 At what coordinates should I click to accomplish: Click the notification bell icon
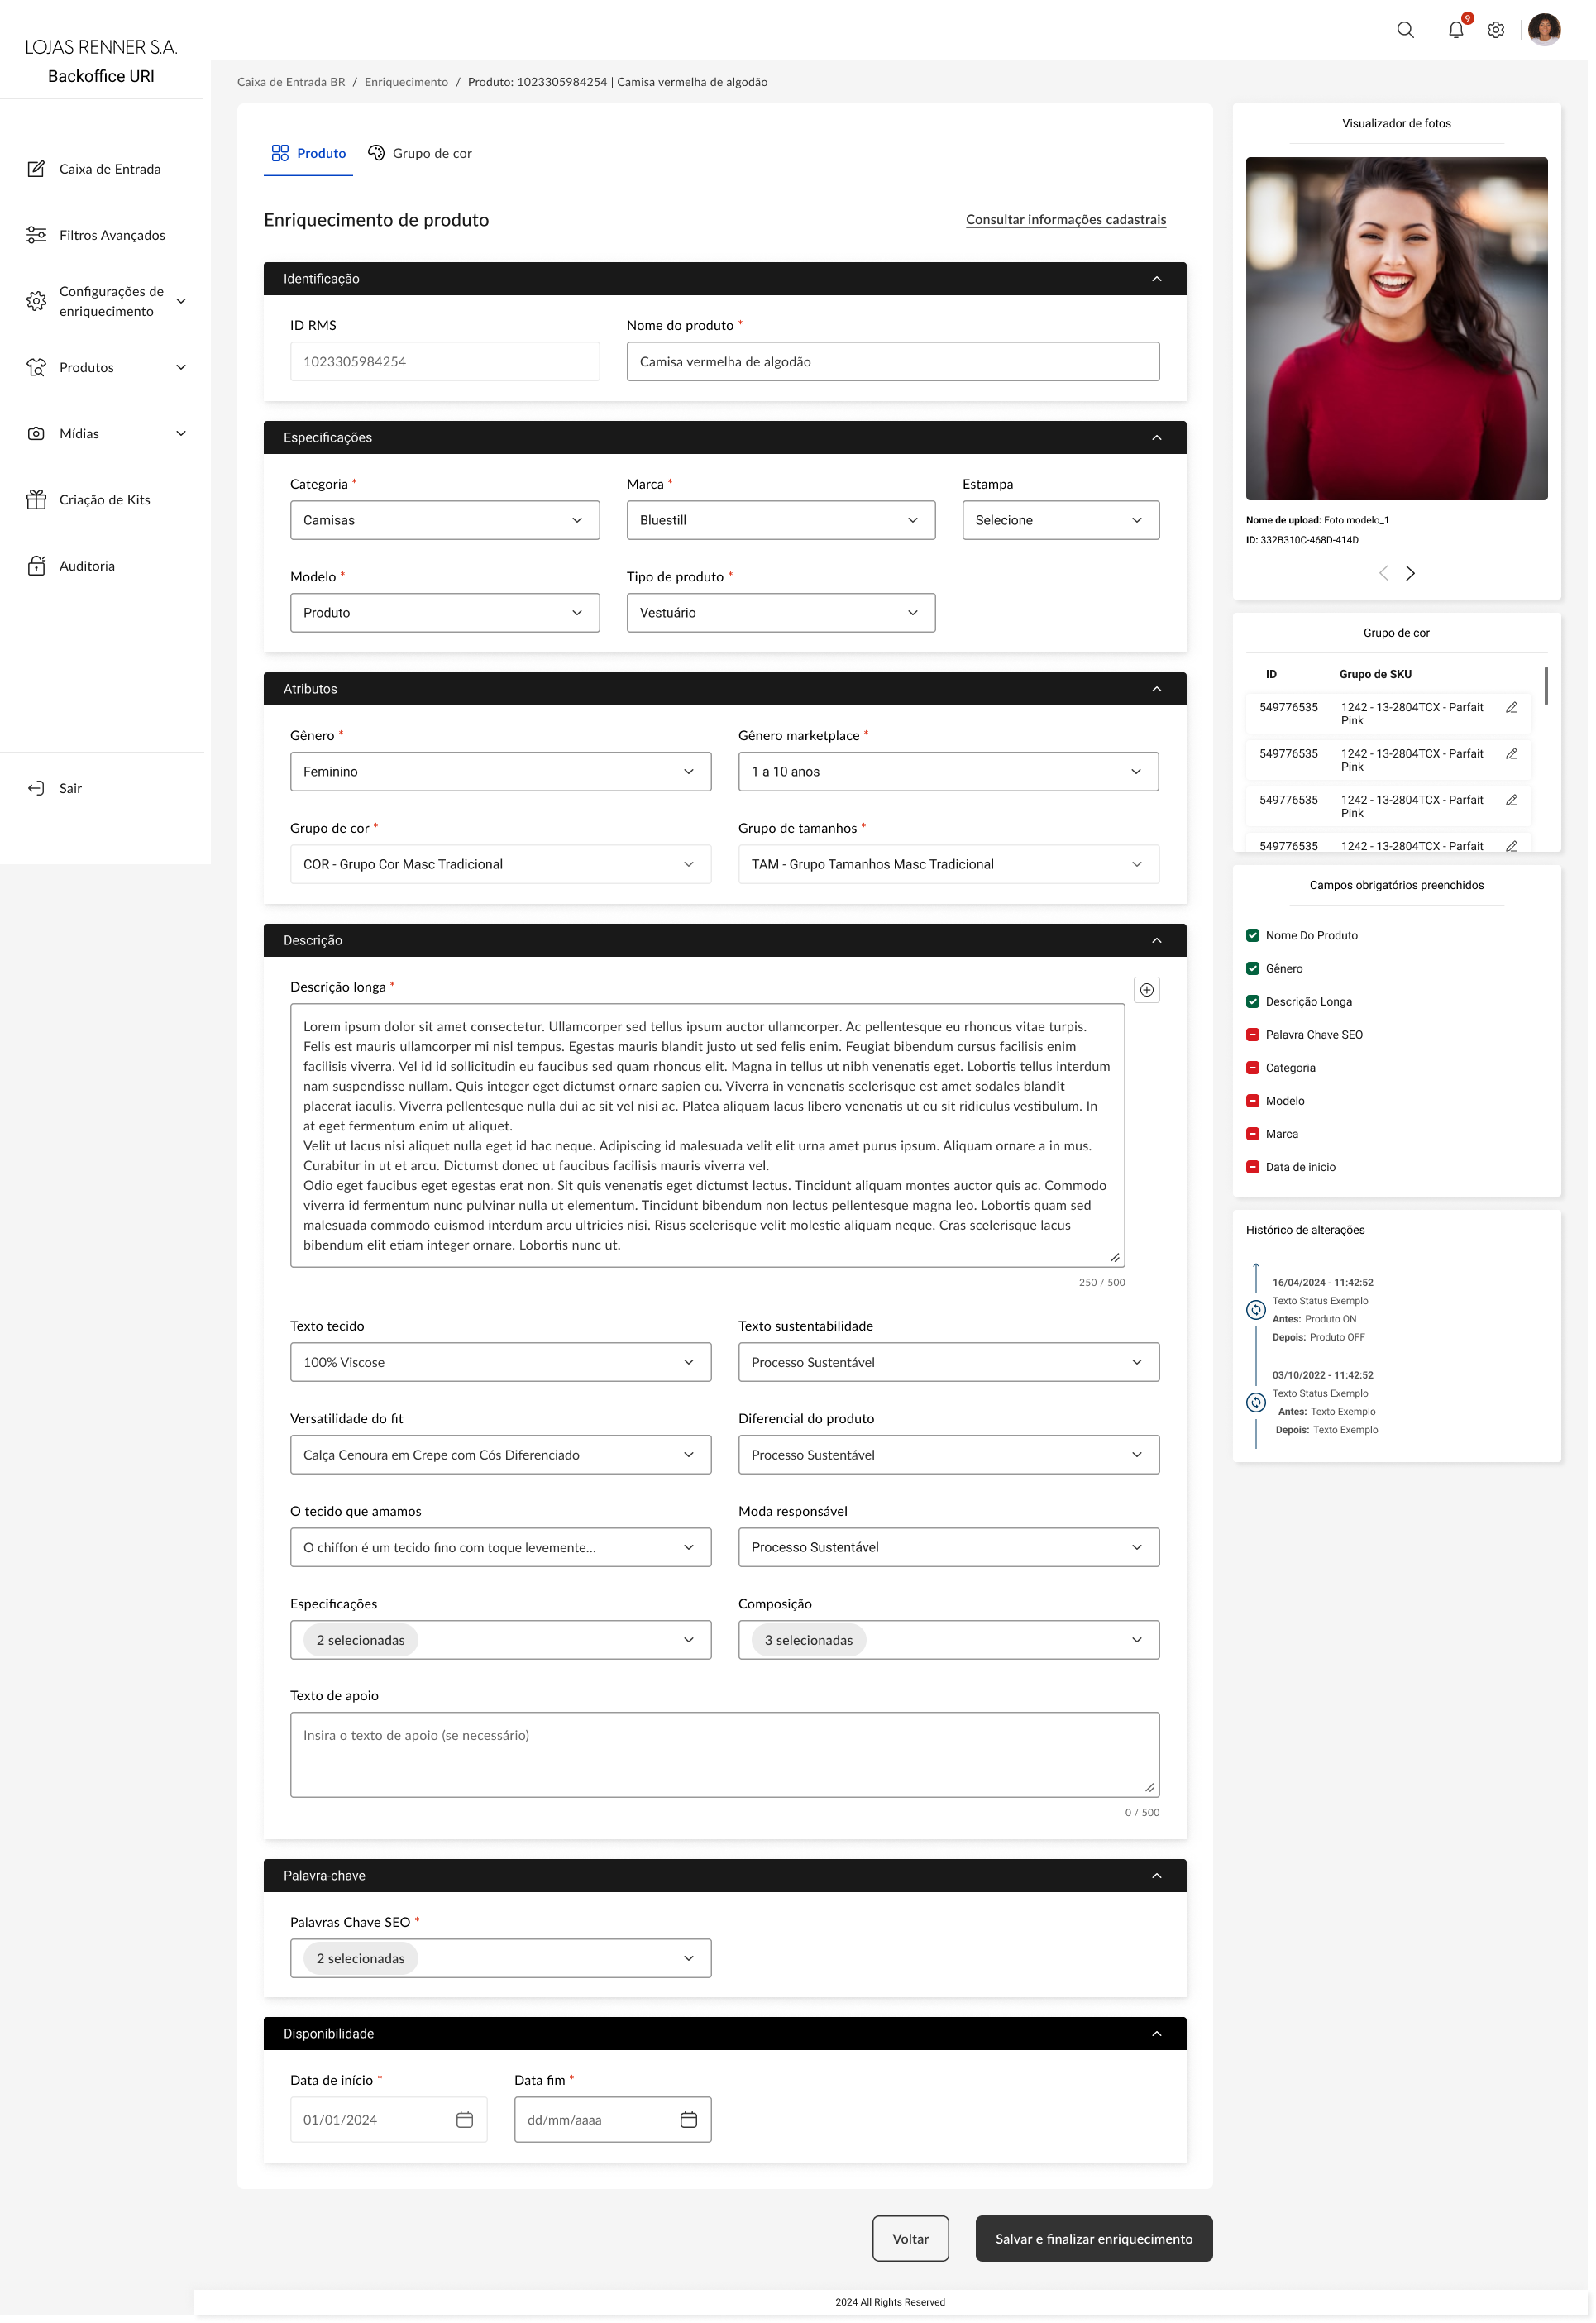[x=1455, y=30]
